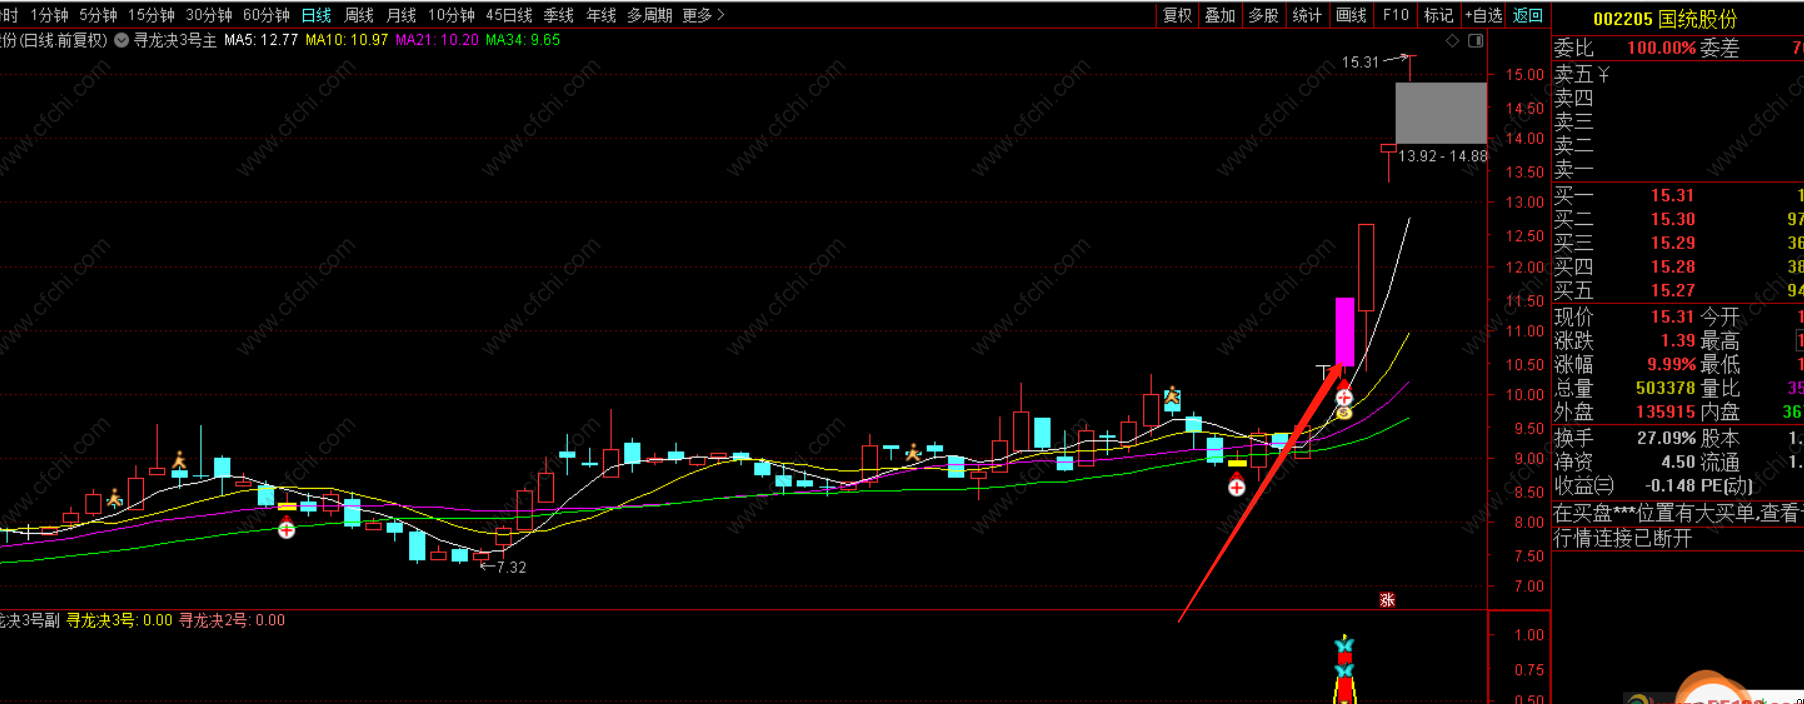Add stock with +自选 button
The height and width of the screenshot is (704, 1804).
1483,15
